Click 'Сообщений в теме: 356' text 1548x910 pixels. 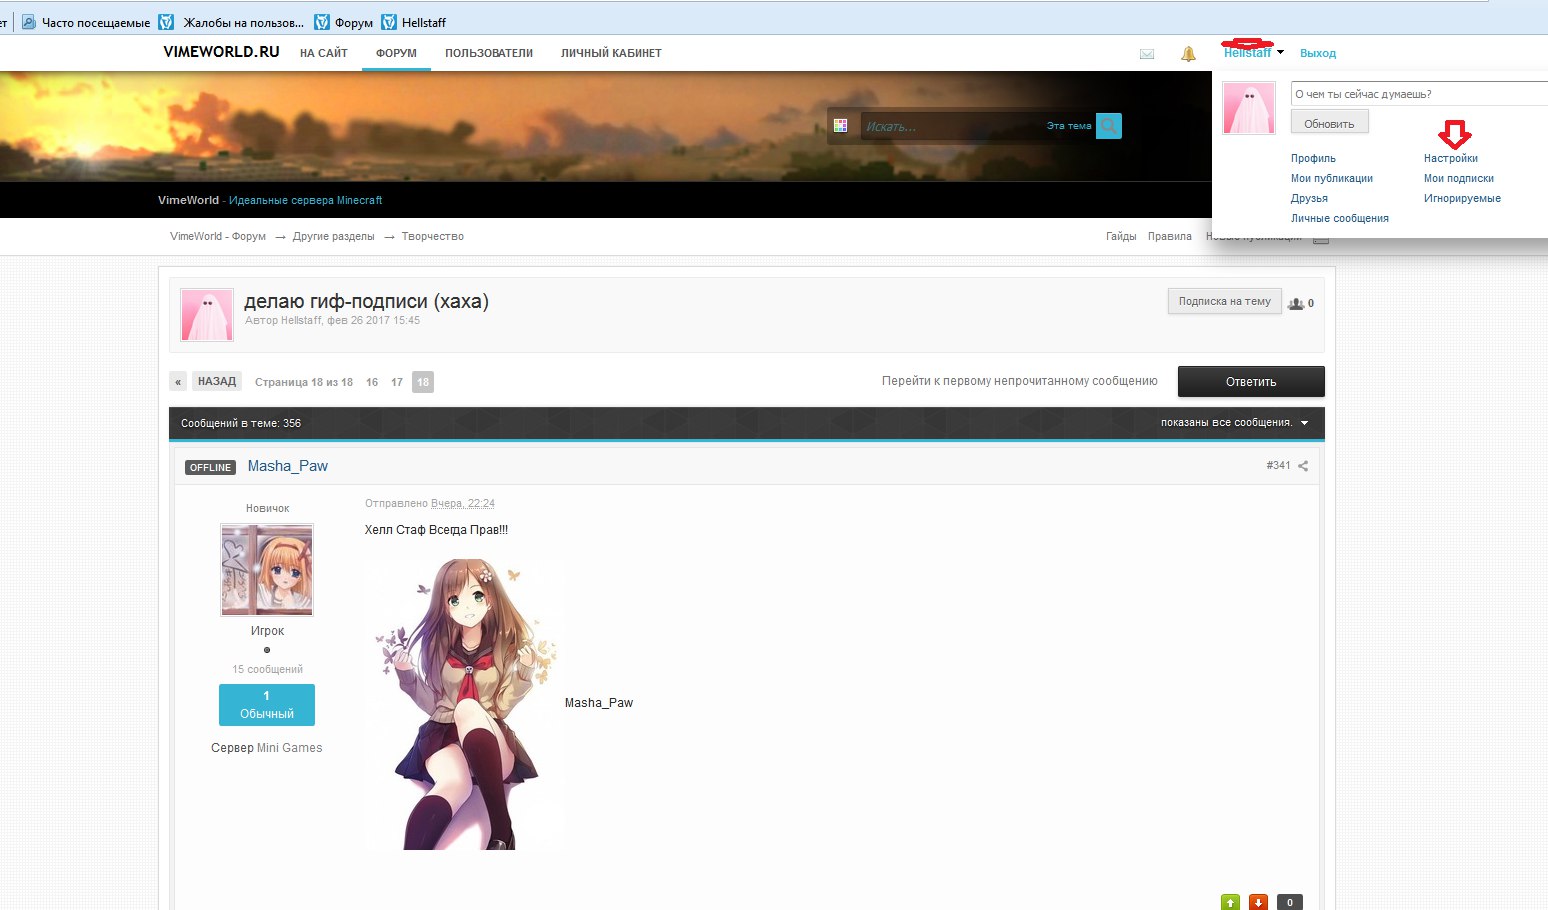point(241,423)
